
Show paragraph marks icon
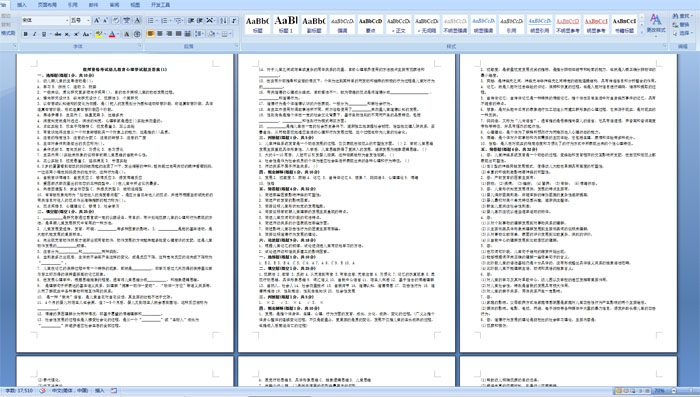[234, 21]
